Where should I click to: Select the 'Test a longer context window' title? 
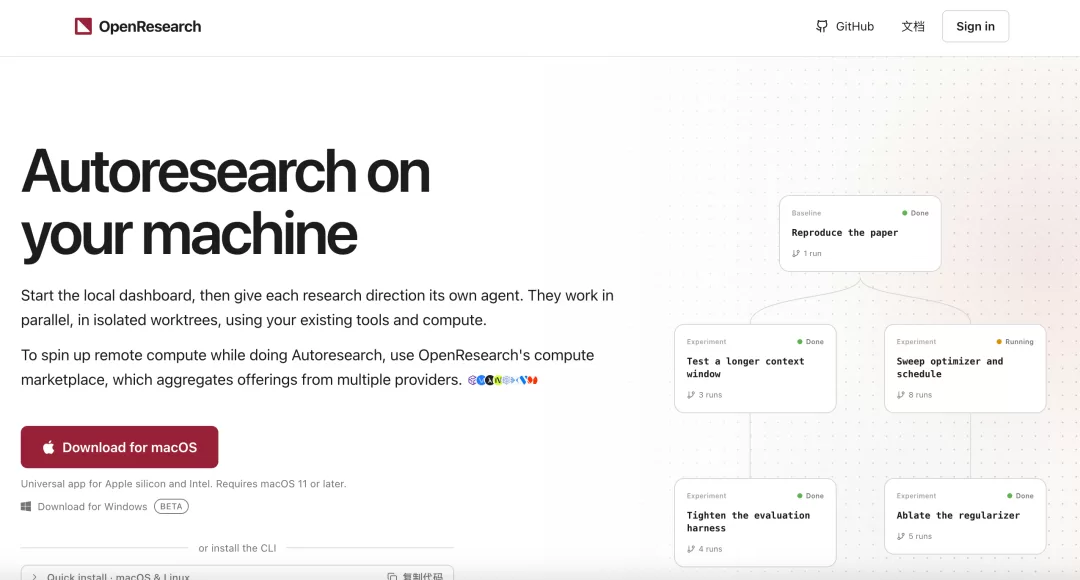[x=745, y=367]
